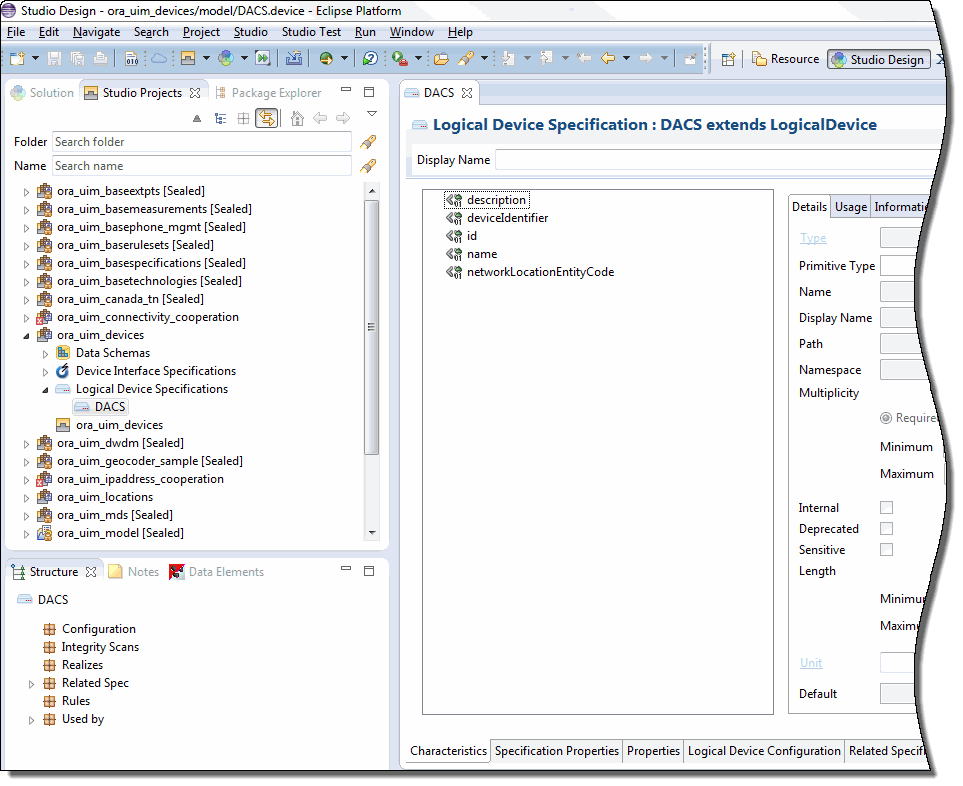Toggle the Link with Editor button

point(267,118)
